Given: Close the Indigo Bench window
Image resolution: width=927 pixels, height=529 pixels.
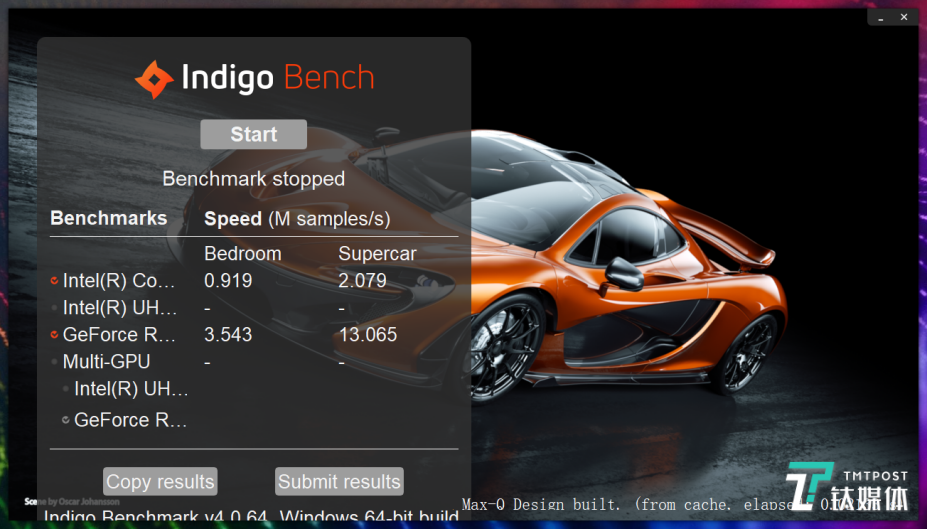Looking at the screenshot, I should coord(904,17).
